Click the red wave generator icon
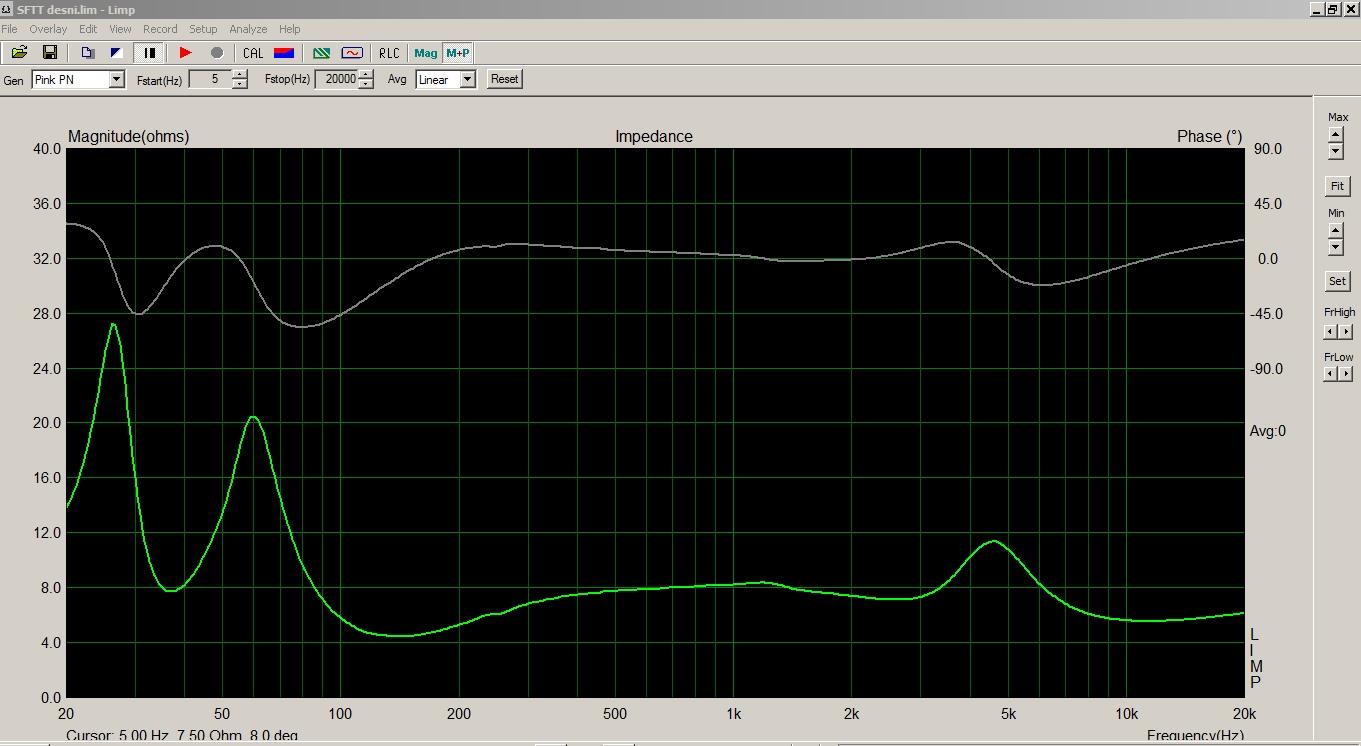 [x=352, y=53]
